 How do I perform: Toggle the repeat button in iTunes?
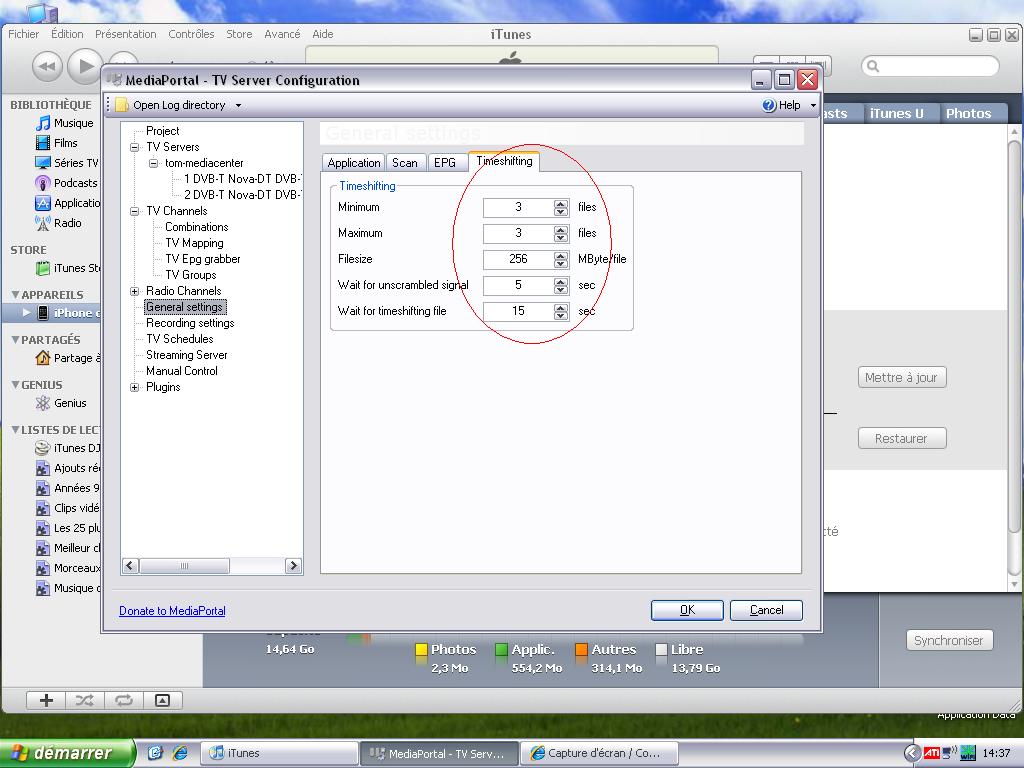(x=123, y=700)
